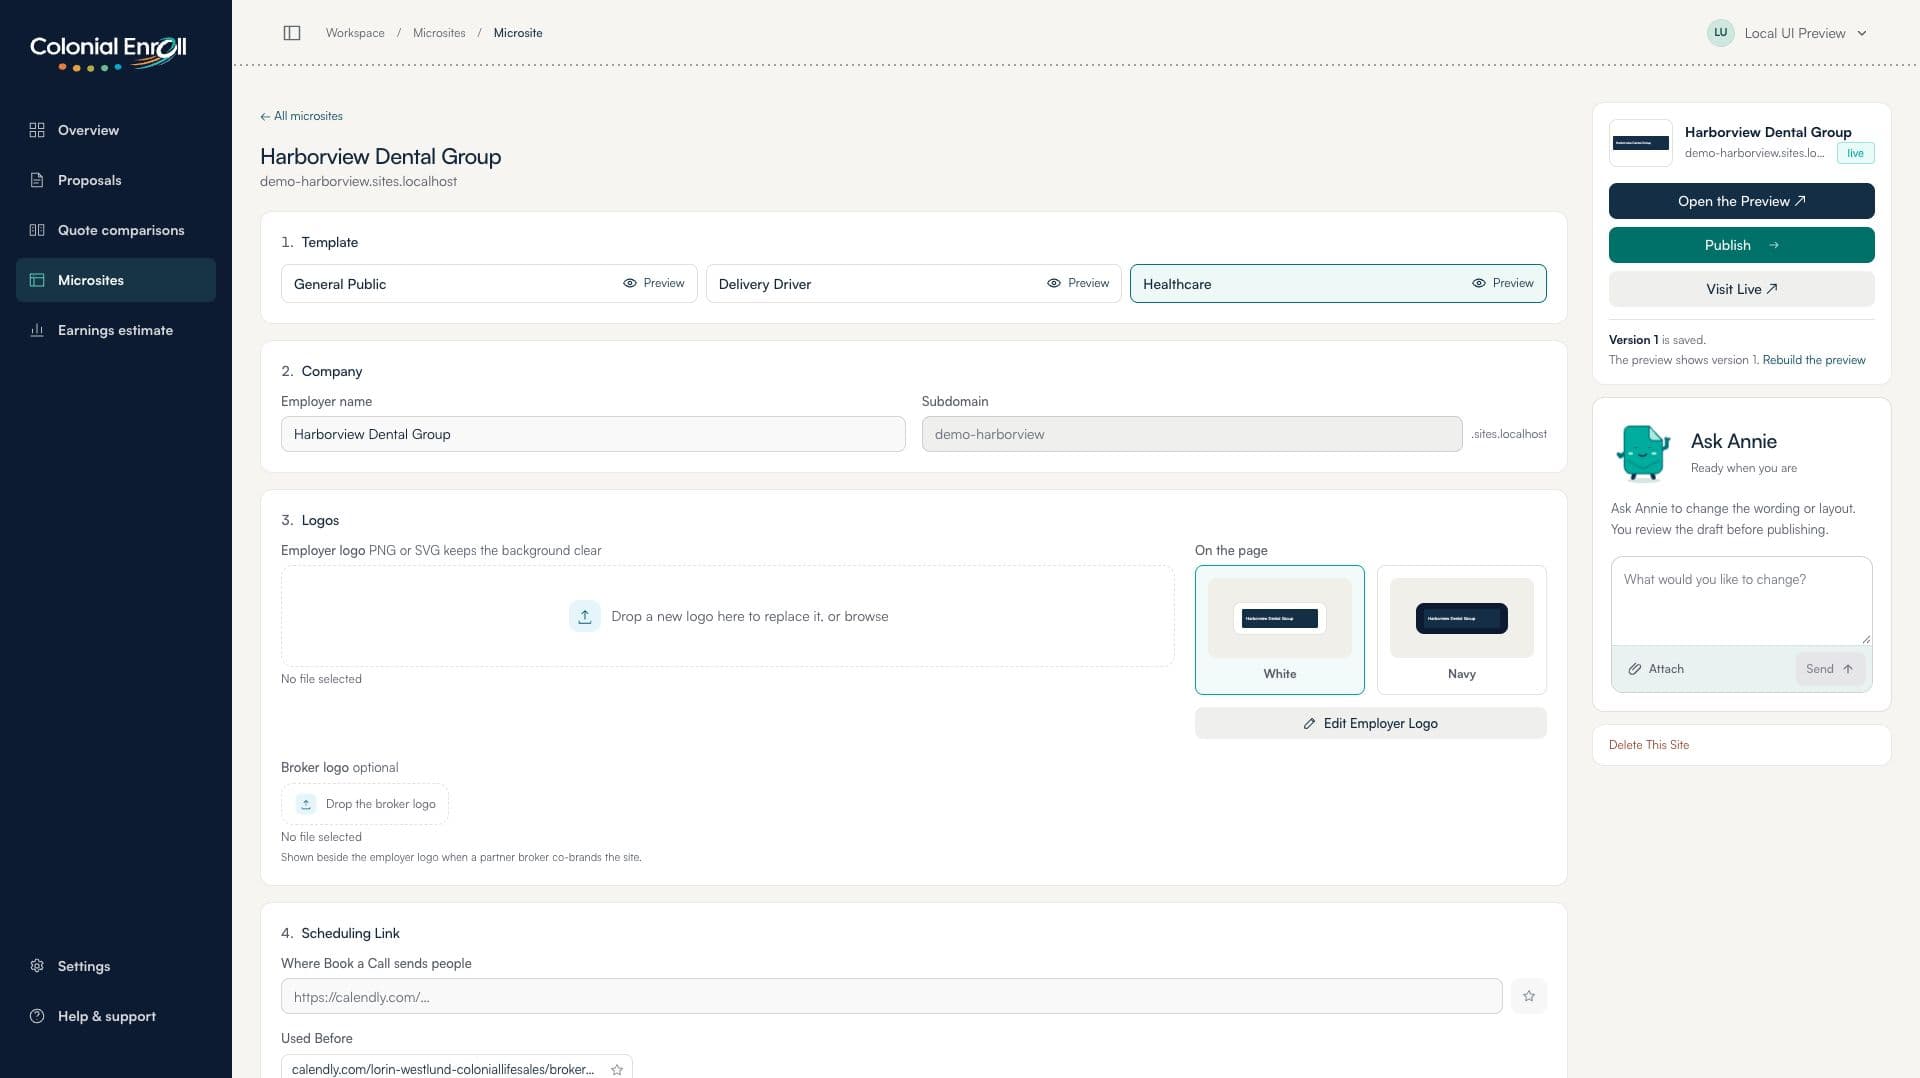Click the Attach paperclip icon
The width and height of the screenshot is (1920, 1078).
pyautogui.click(x=1635, y=669)
